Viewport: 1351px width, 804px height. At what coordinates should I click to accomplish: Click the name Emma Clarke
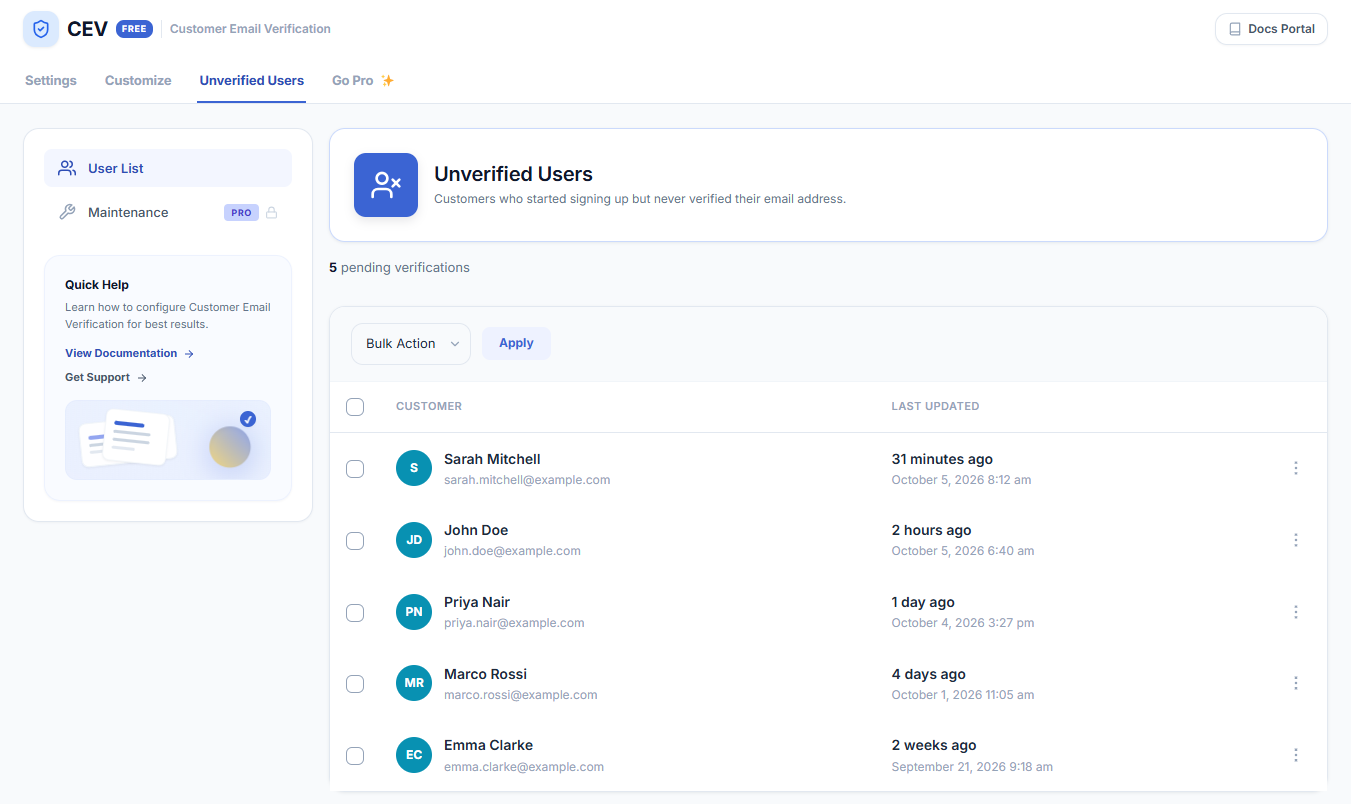point(488,745)
